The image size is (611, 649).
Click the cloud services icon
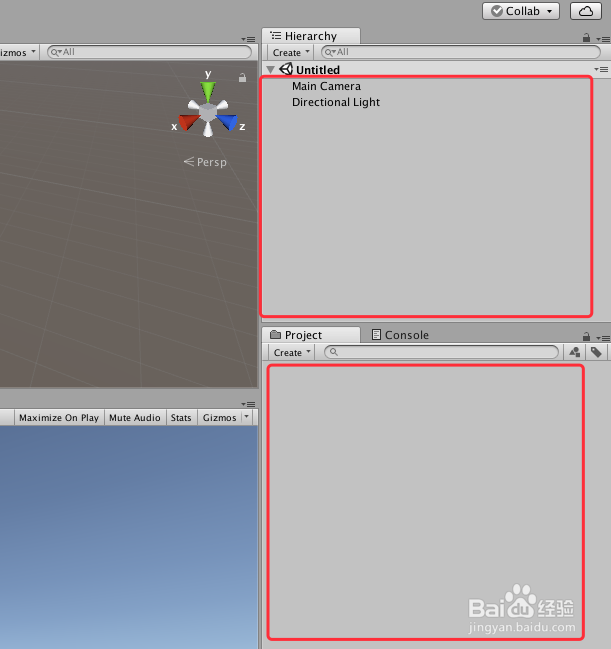pos(586,11)
